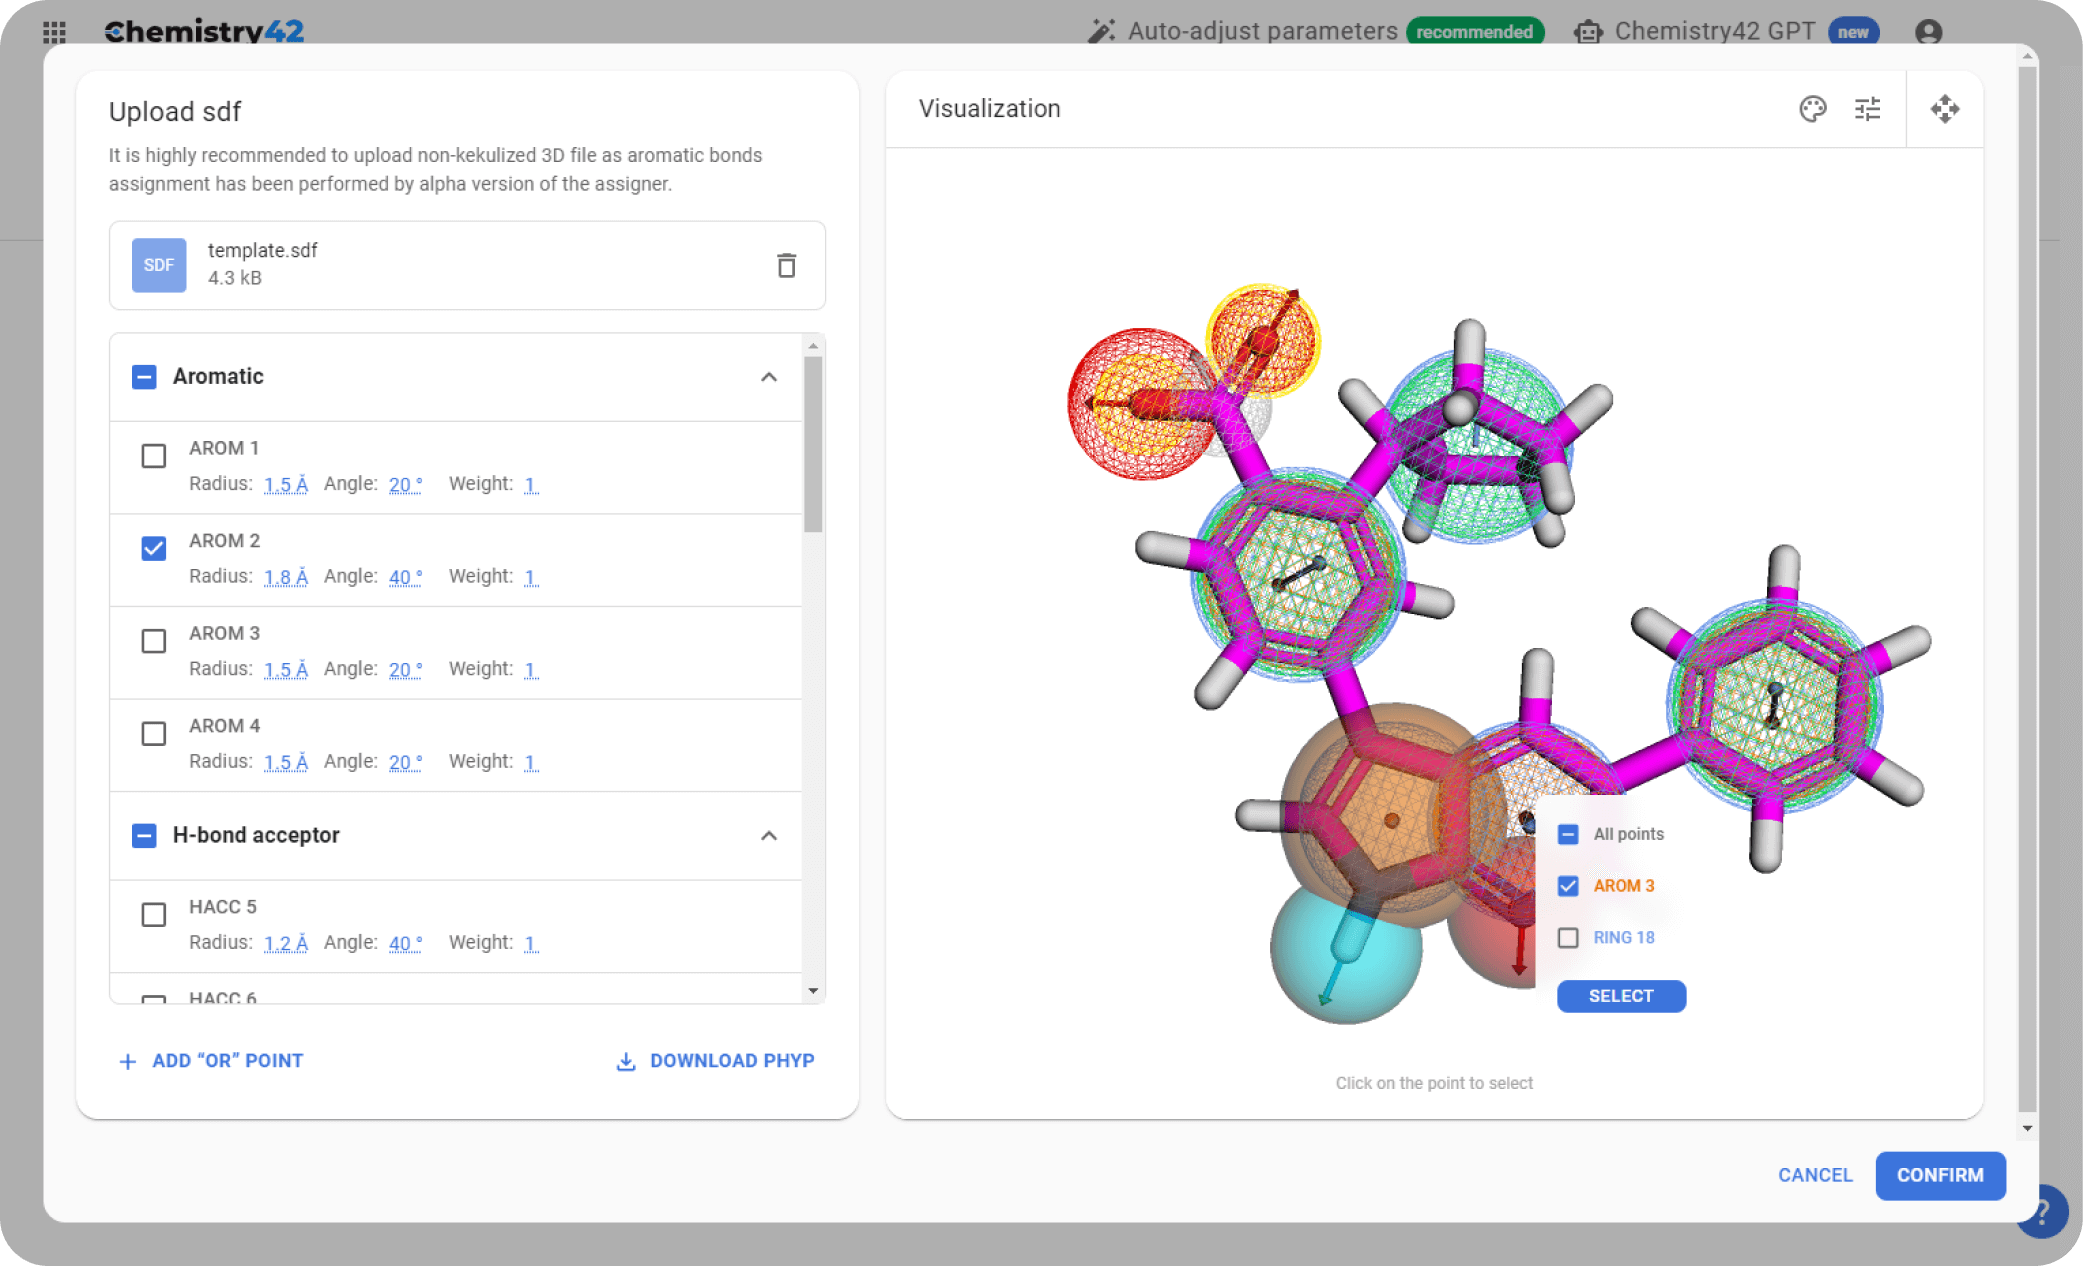Viewport: 2083px width, 1266px height.
Task: Click the Auto-adjust parameters magic wand icon
Action: (1101, 31)
